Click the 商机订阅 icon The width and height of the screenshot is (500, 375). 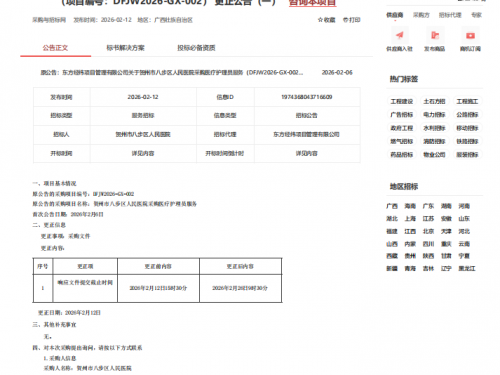tap(470, 35)
